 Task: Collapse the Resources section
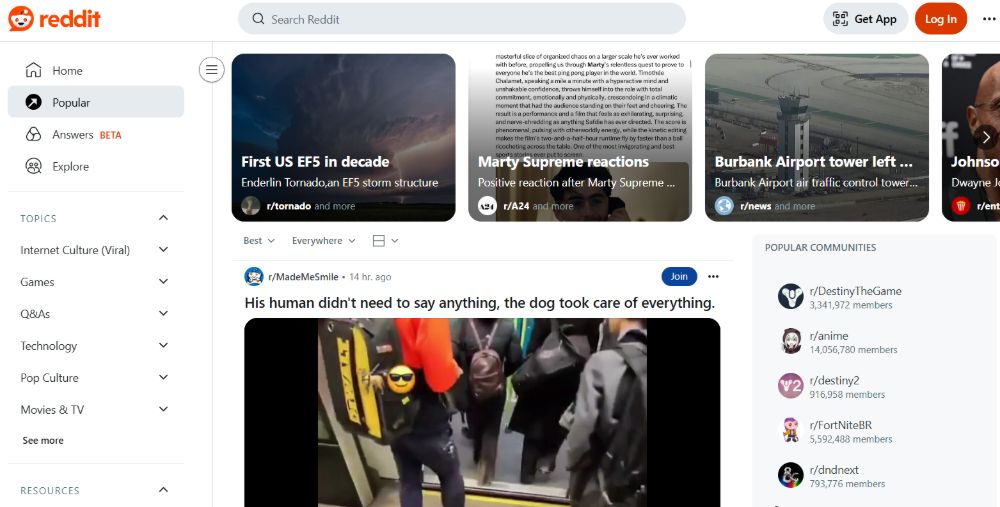pyautogui.click(x=163, y=490)
